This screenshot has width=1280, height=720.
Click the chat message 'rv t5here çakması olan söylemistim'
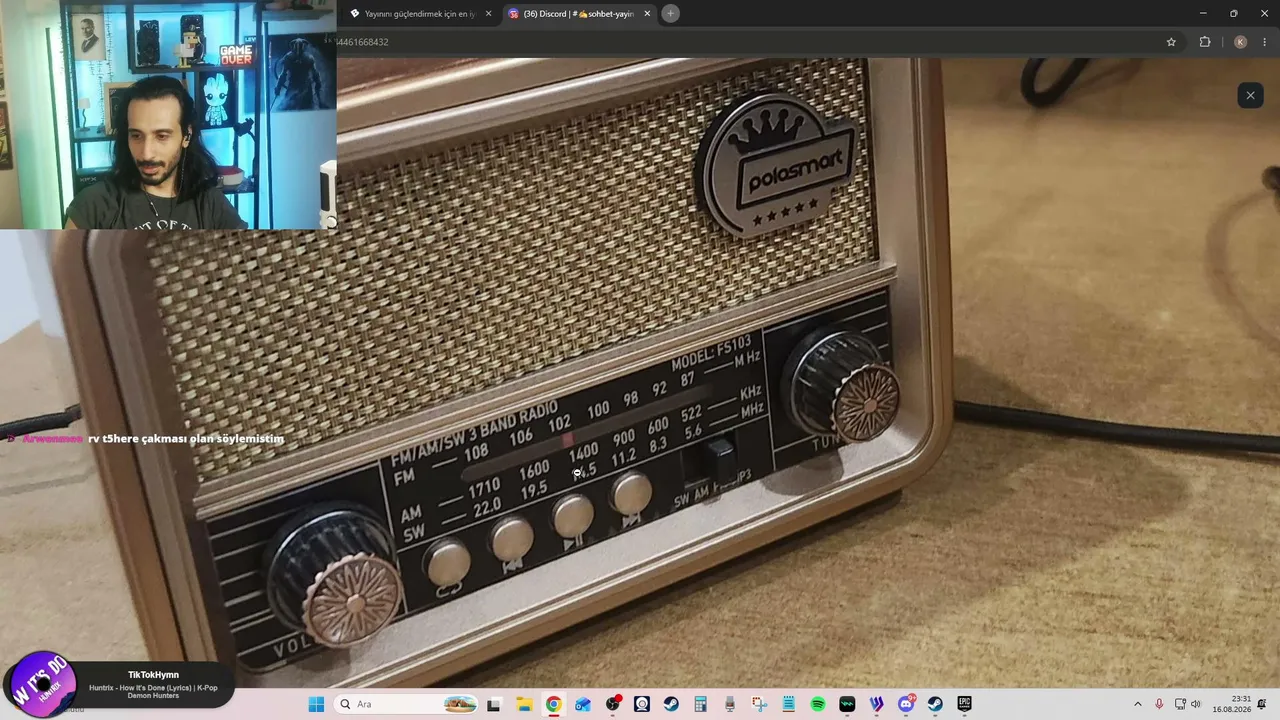[186, 439]
